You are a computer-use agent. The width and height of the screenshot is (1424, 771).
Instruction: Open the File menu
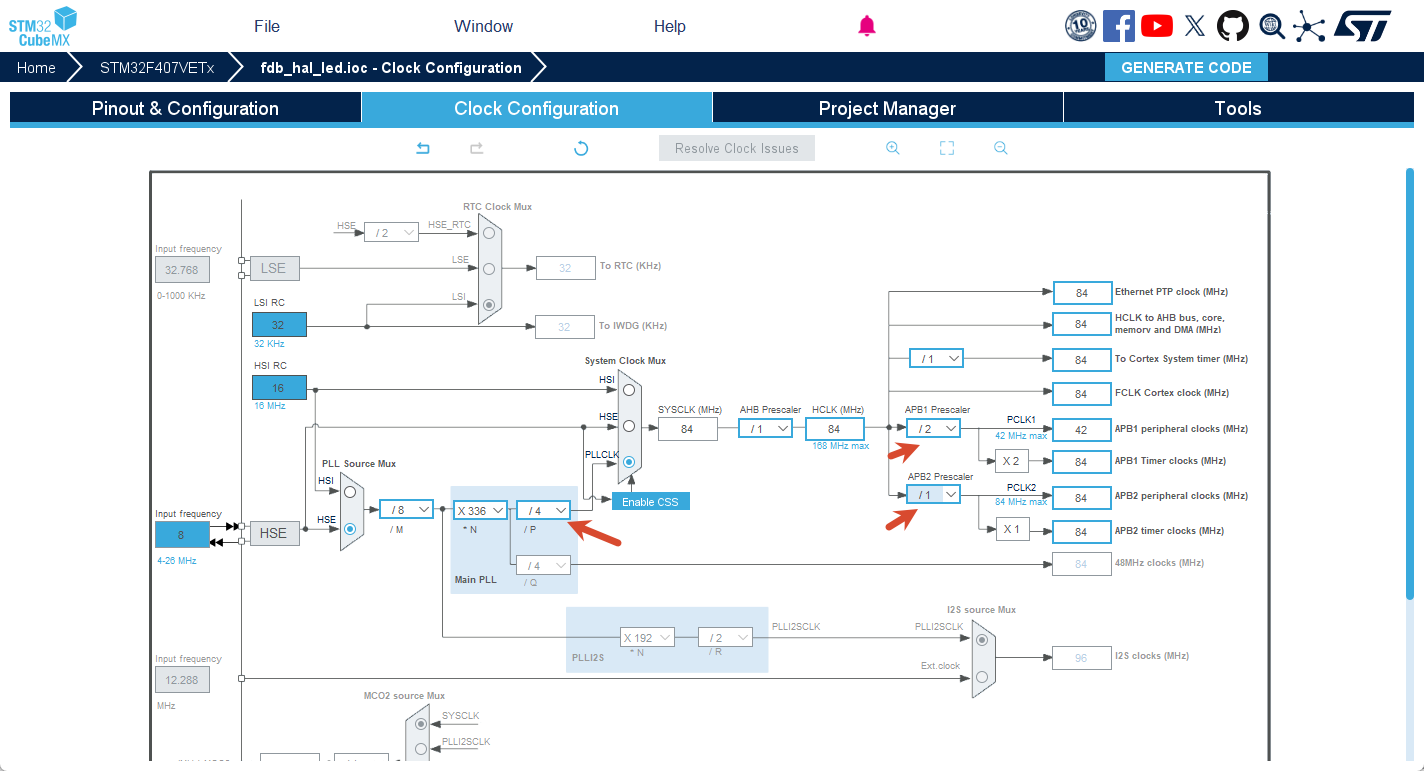tap(267, 26)
